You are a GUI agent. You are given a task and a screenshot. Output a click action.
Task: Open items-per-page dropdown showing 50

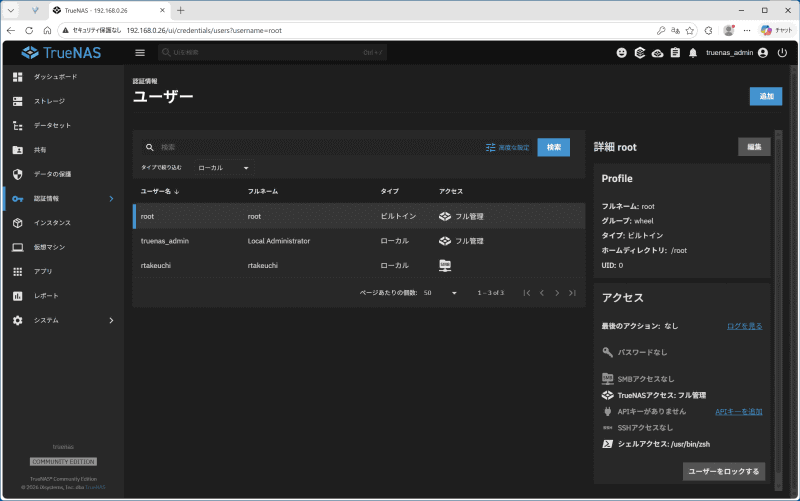pos(440,293)
